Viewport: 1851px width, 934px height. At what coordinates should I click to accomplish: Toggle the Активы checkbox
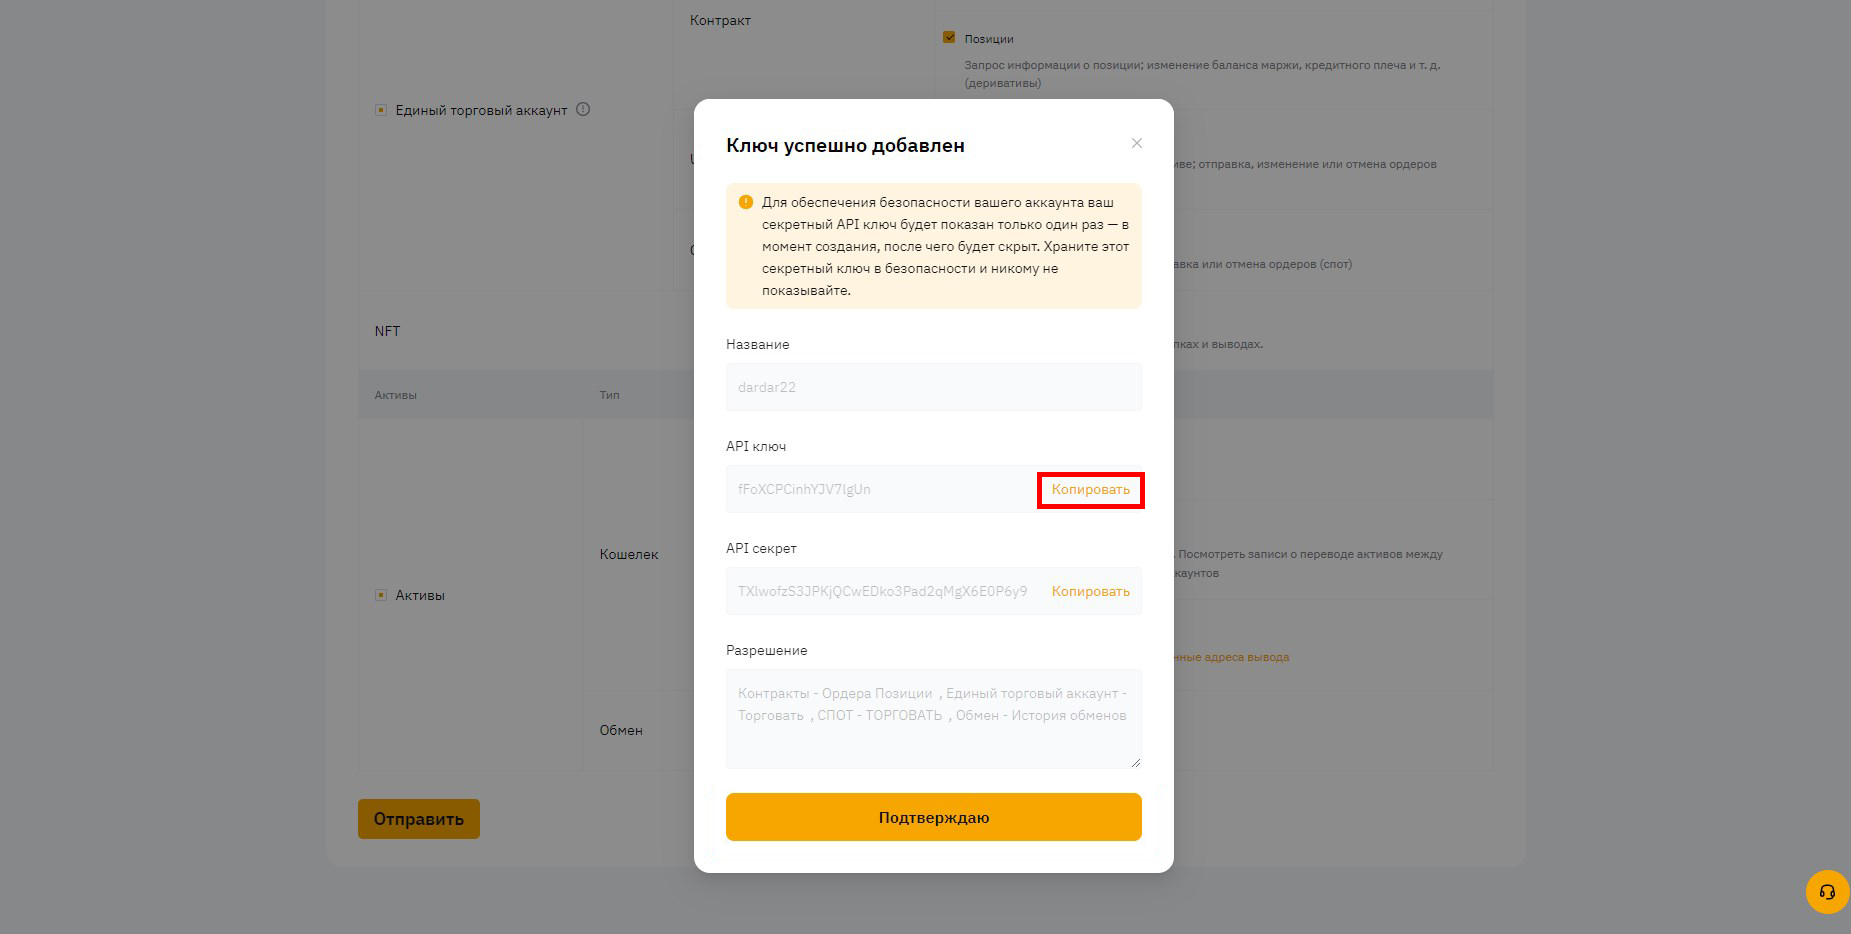coord(380,595)
